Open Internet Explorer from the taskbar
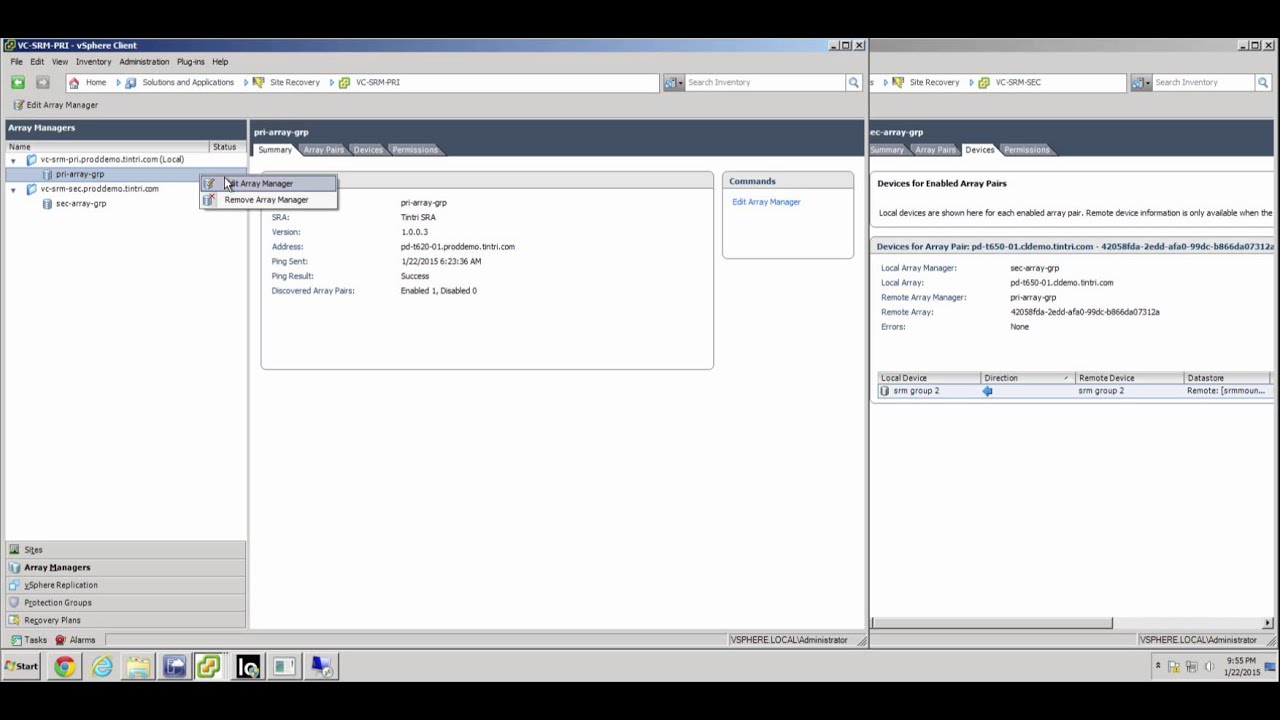The width and height of the screenshot is (1280, 720). click(102, 667)
